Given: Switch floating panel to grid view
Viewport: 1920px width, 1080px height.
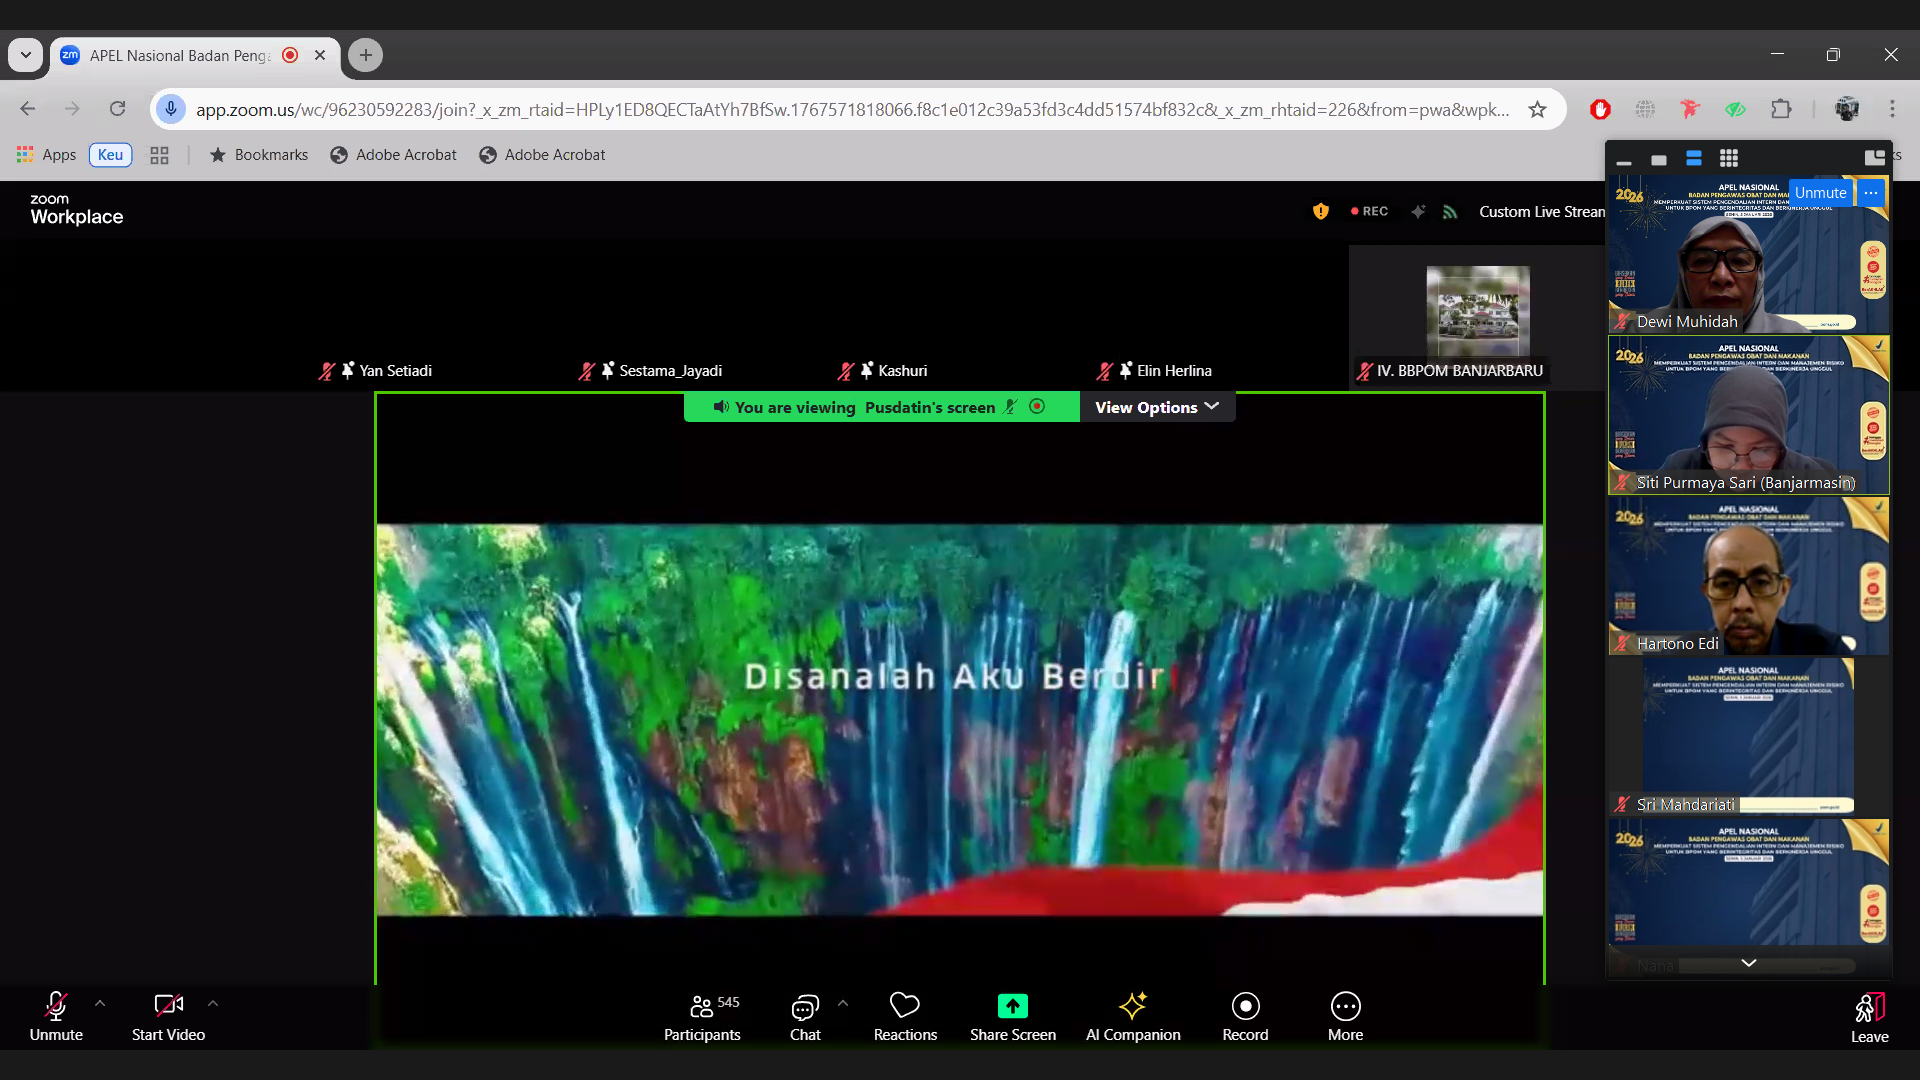Looking at the screenshot, I should pyautogui.click(x=1728, y=158).
